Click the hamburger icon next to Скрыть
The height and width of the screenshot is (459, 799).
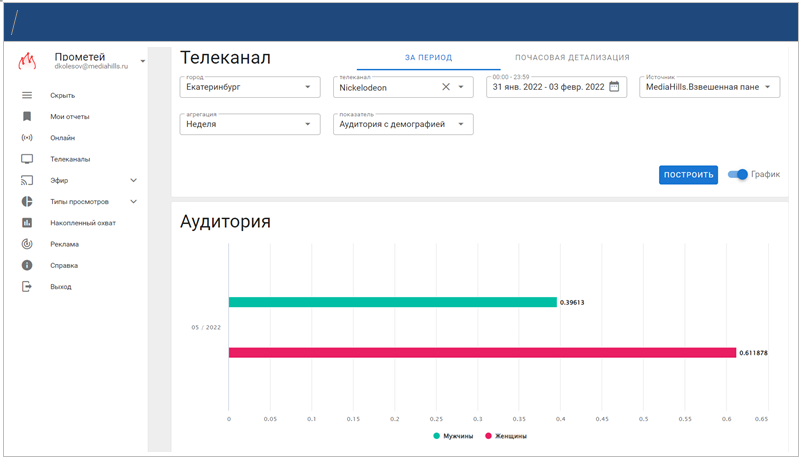point(27,95)
